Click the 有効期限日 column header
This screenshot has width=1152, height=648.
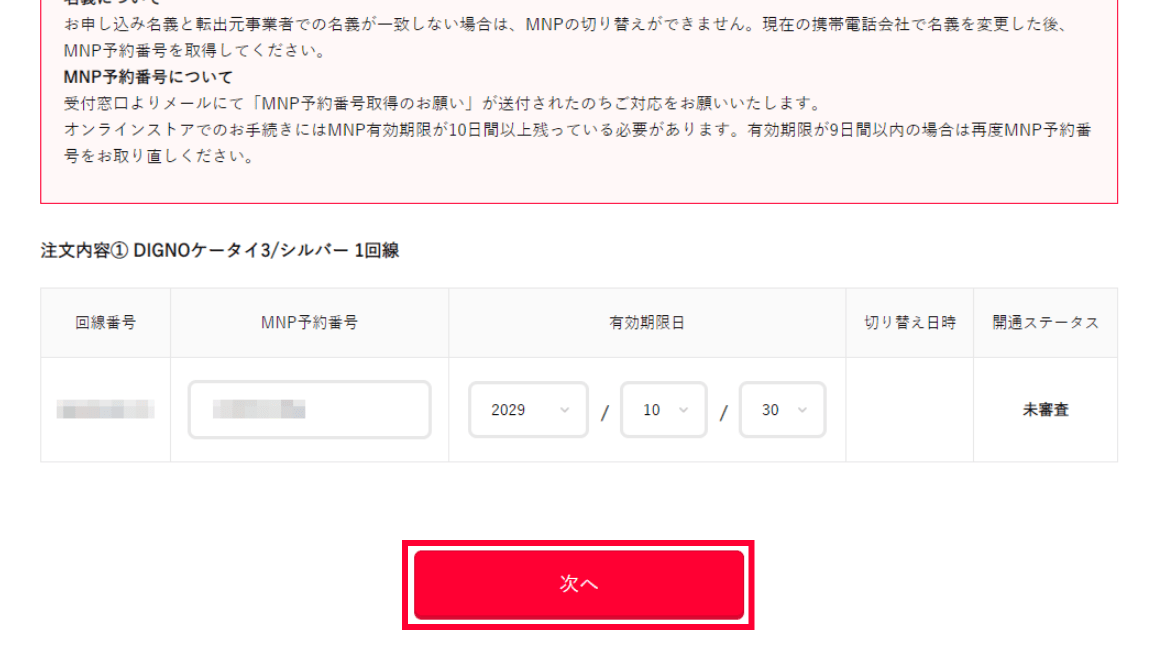pyautogui.click(x=647, y=323)
